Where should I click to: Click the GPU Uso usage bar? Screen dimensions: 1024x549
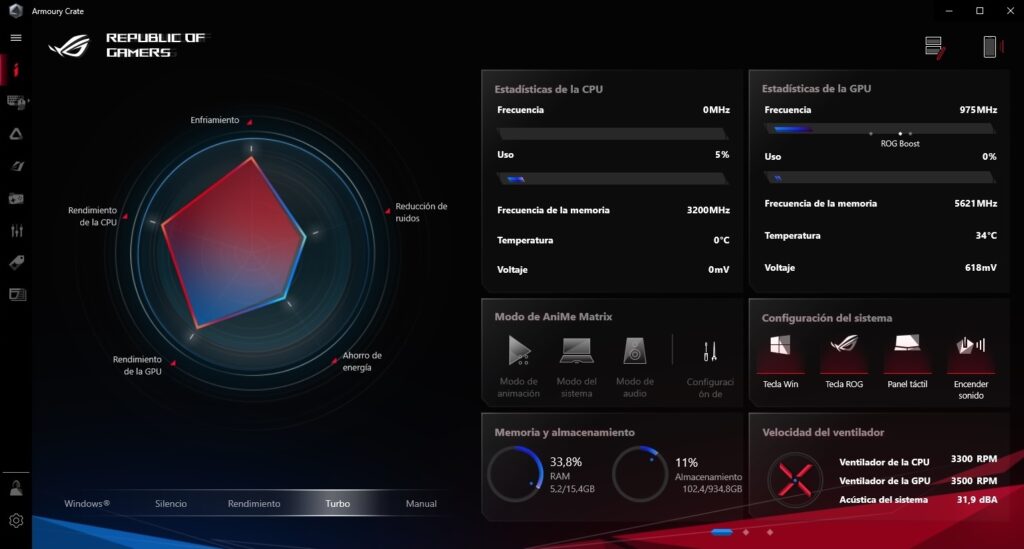880,177
